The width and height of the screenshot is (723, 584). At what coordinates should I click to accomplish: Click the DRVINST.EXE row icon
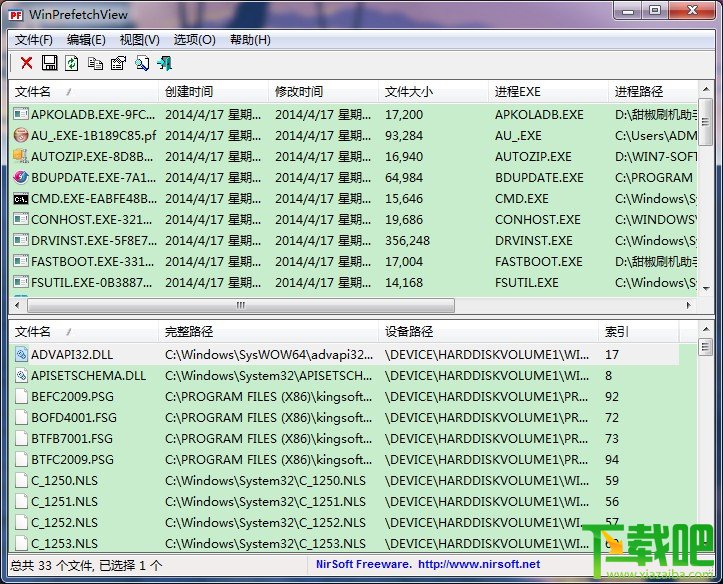[21, 240]
